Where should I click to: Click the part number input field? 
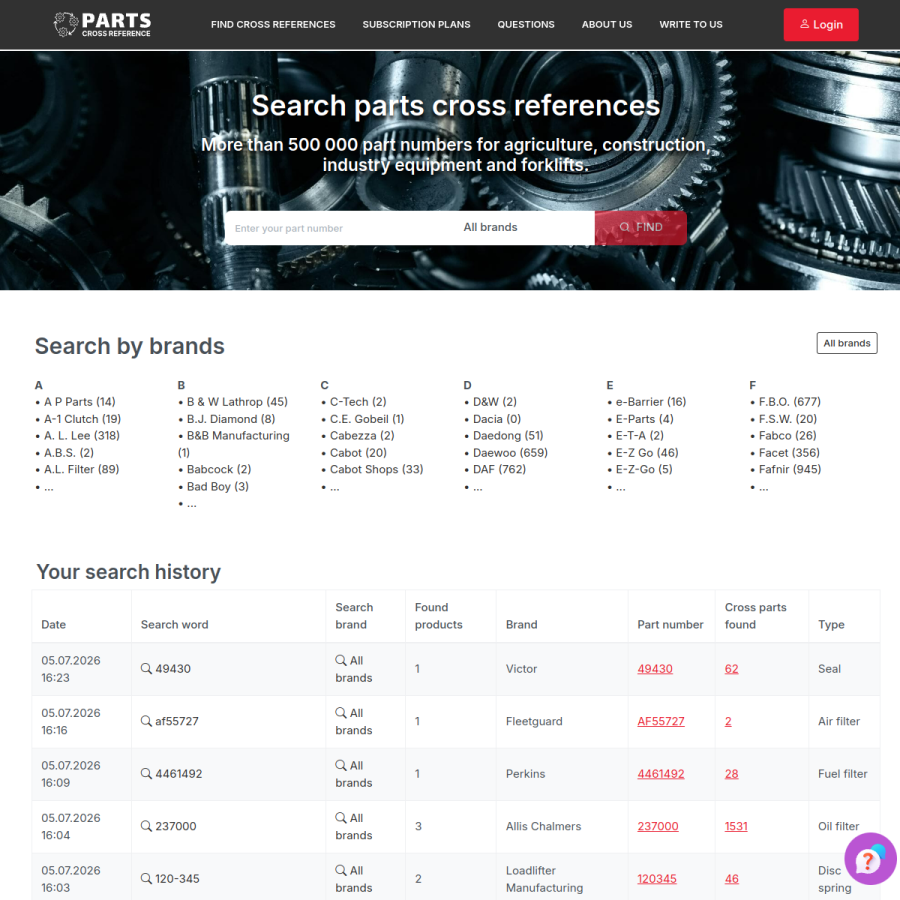tap(340, 228)
